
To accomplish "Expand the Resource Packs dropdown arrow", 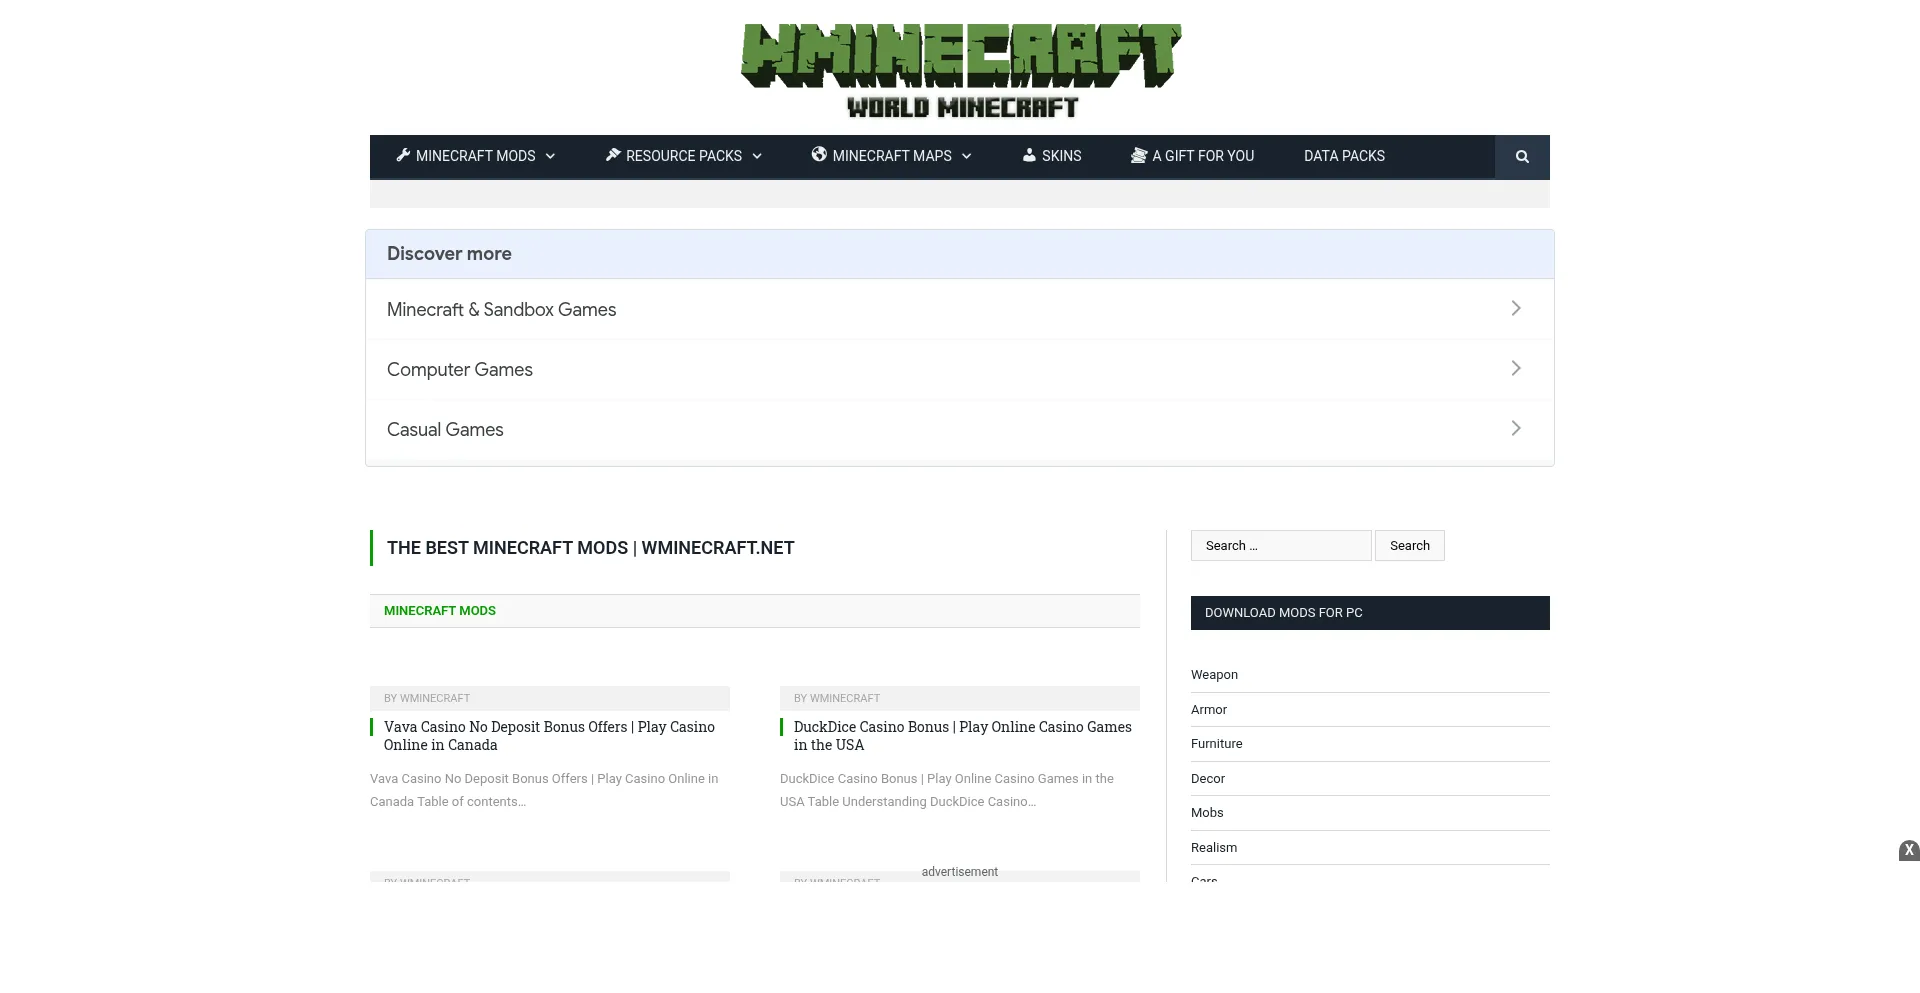I will tap(757, 156).
